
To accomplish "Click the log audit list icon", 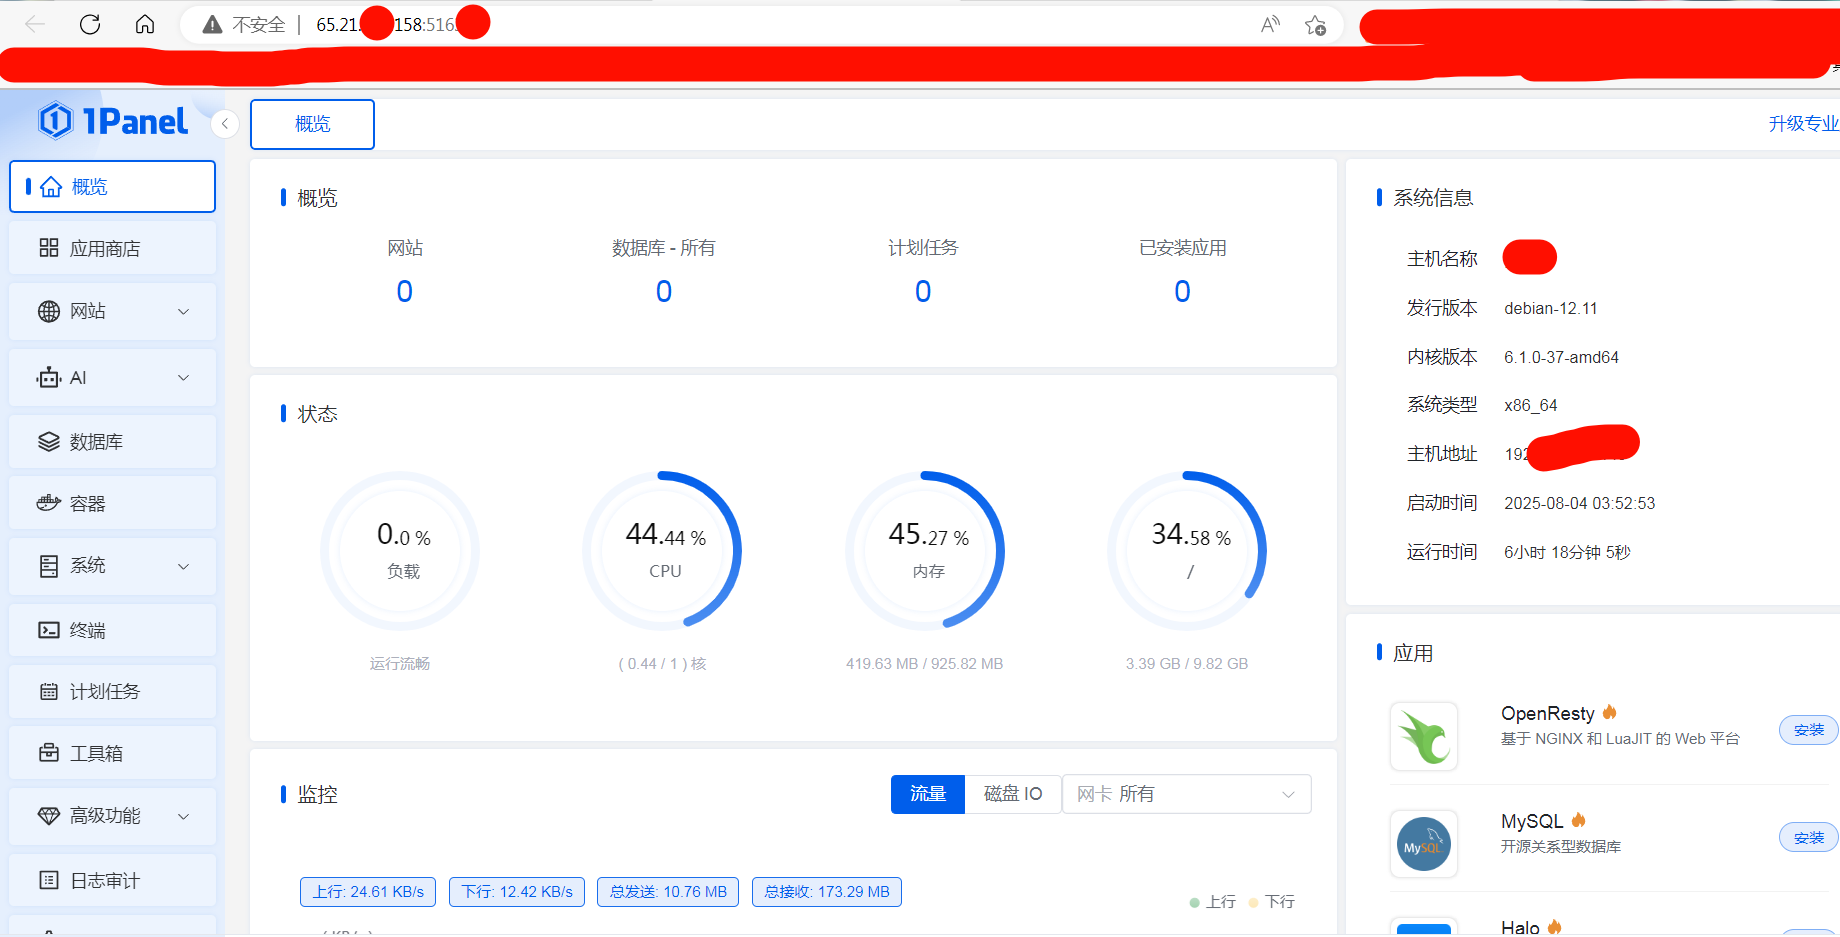I will pyautogui.click(x=49, y=880).
